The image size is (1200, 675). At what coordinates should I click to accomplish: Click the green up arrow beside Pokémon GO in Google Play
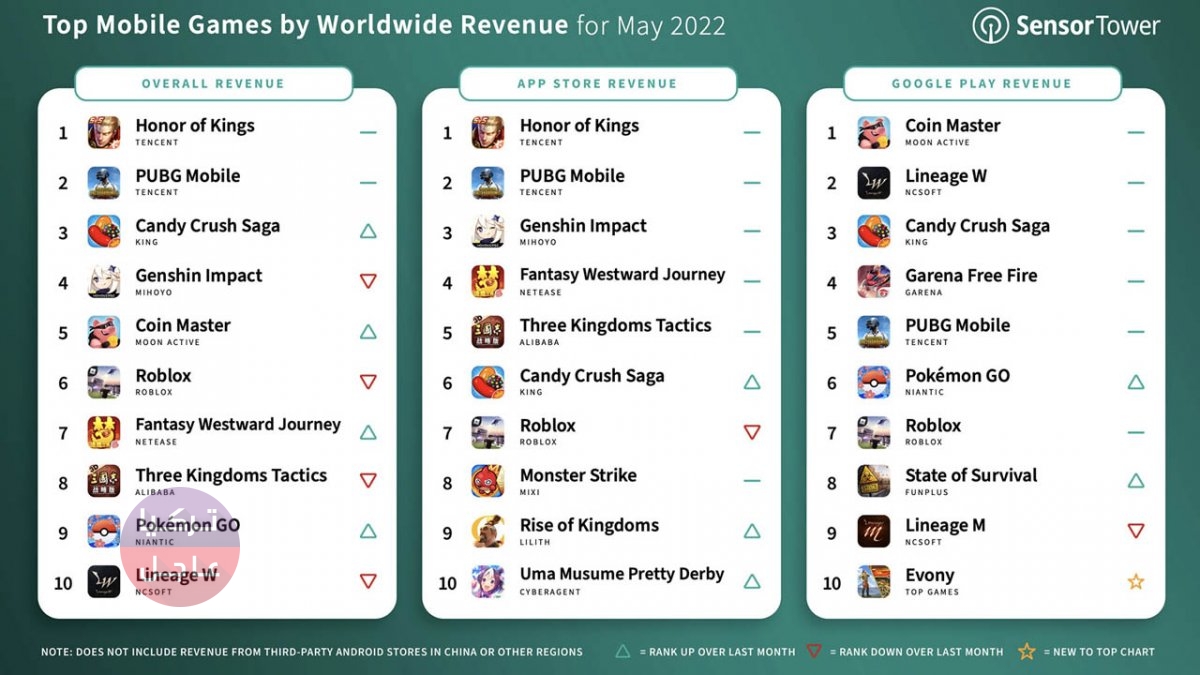1135,382
